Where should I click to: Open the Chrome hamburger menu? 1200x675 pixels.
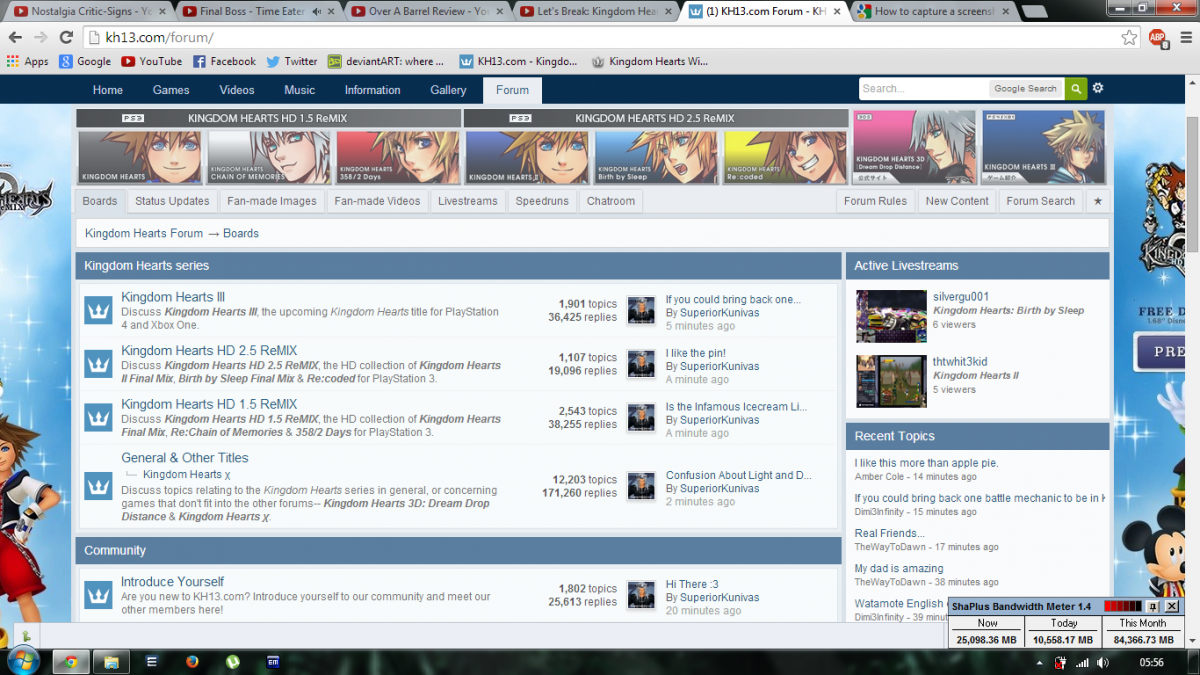[1183, 37]
